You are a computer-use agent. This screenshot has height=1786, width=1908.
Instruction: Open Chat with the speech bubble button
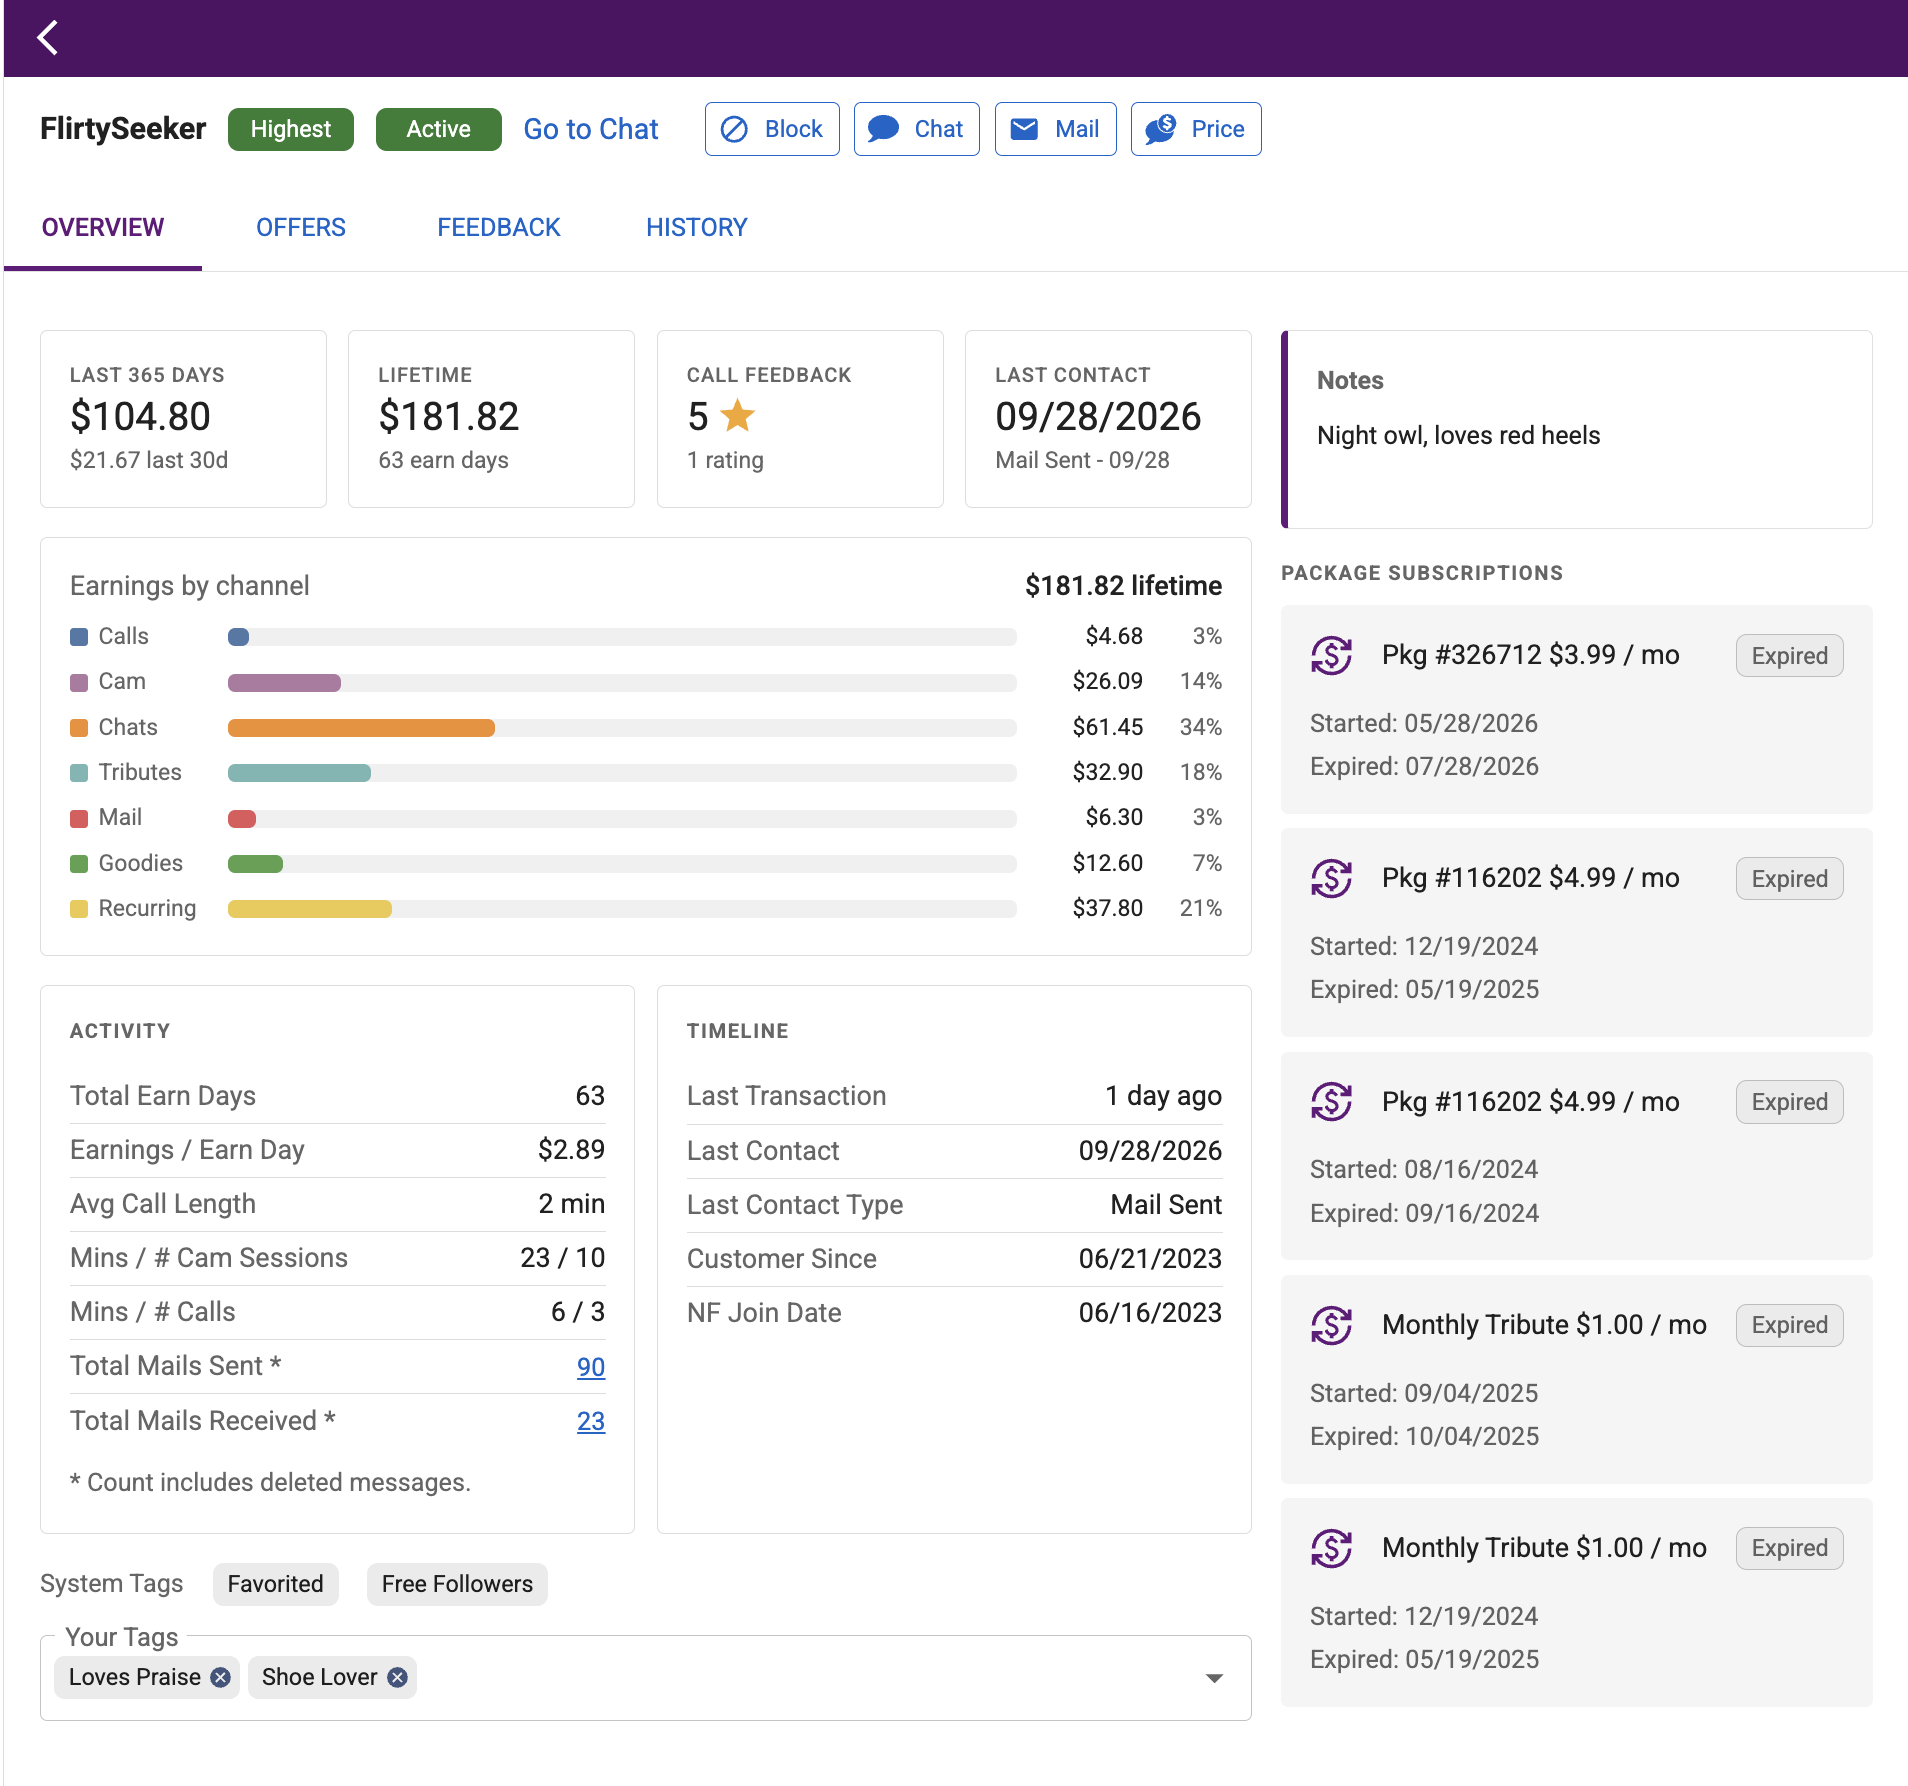point(916,129)
